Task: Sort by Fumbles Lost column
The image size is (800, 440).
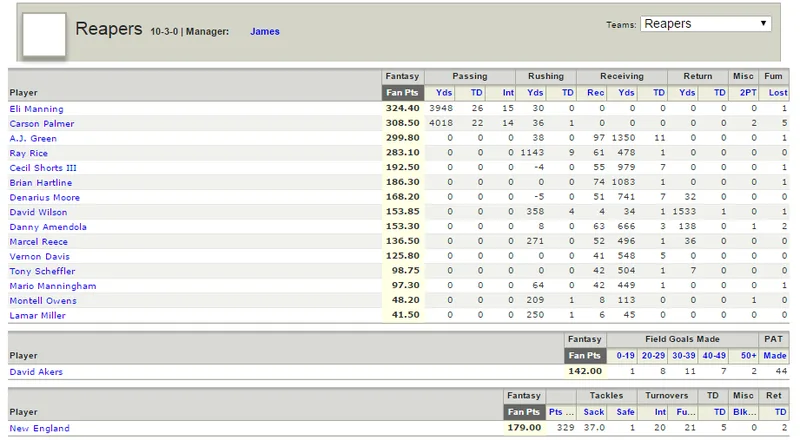Action: [x=778, y=93]
